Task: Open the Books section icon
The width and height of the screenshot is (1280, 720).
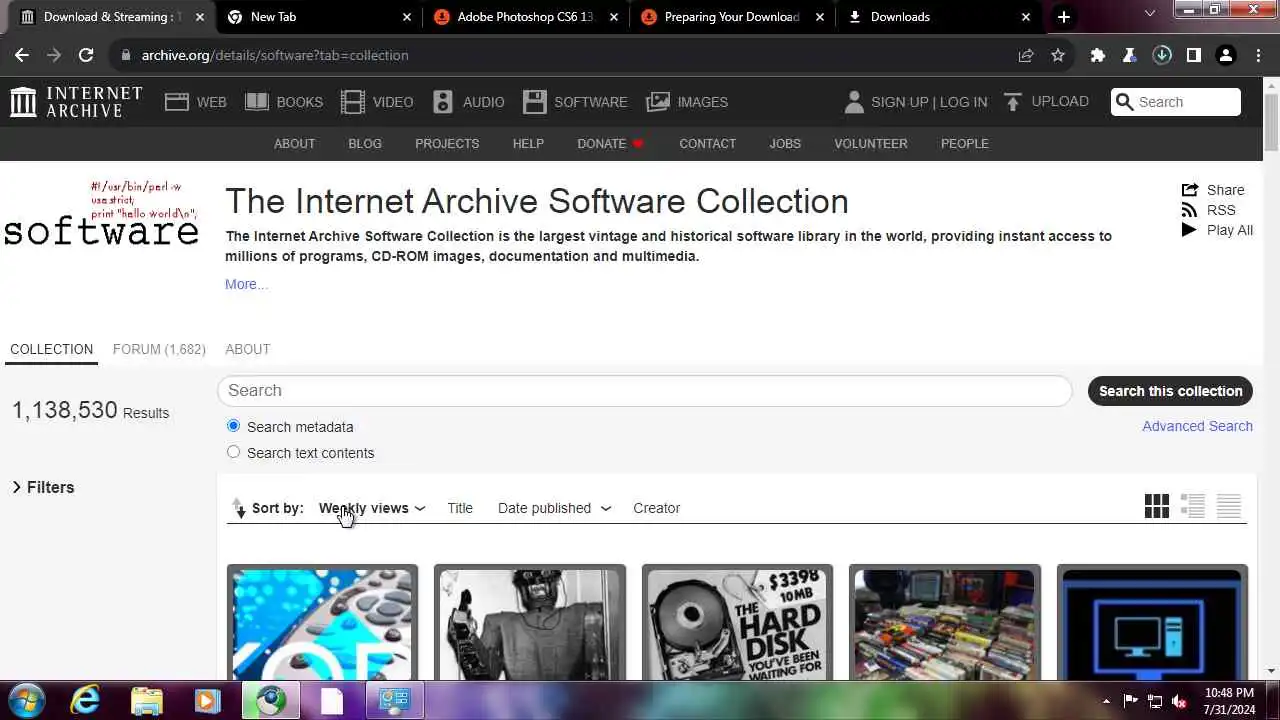Action: (257, 102)
